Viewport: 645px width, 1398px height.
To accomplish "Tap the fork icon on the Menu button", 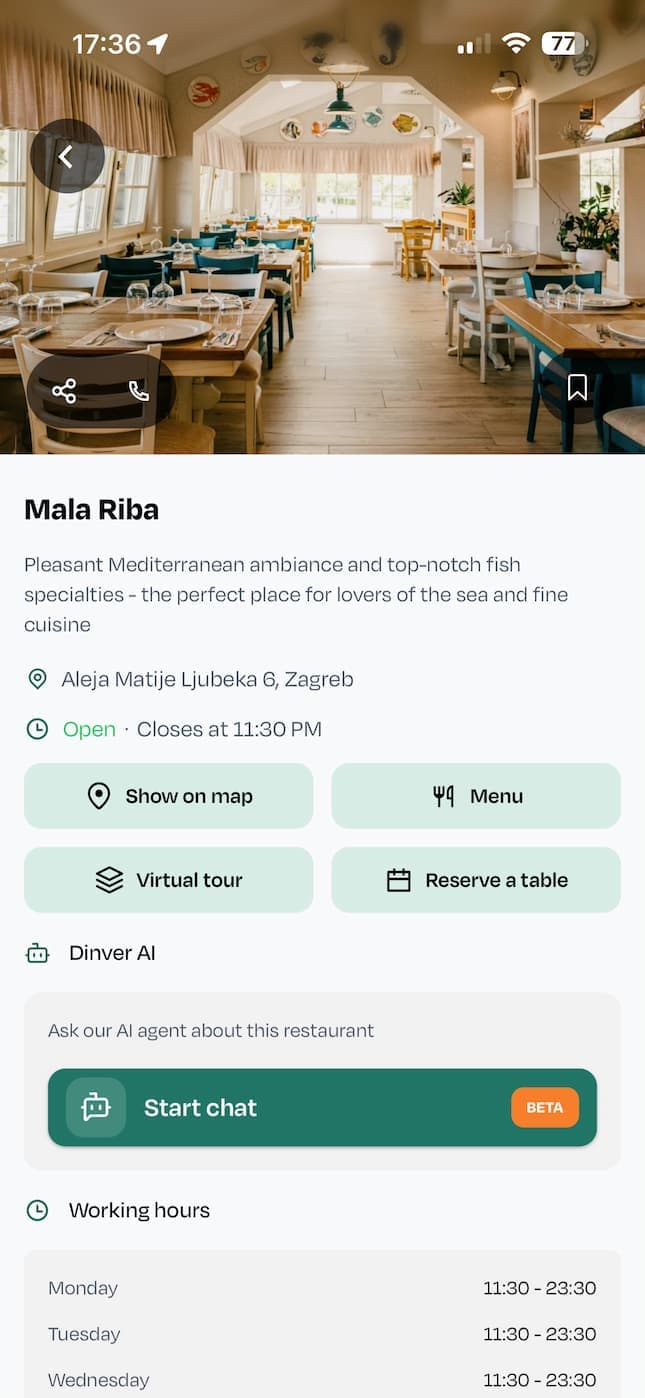I will click(x=444, y=796).
